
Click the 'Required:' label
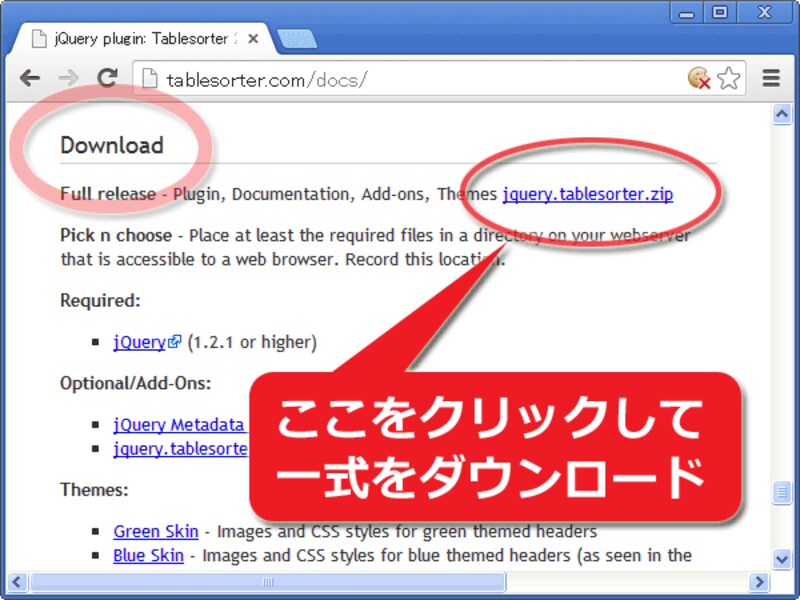point(100,301)
